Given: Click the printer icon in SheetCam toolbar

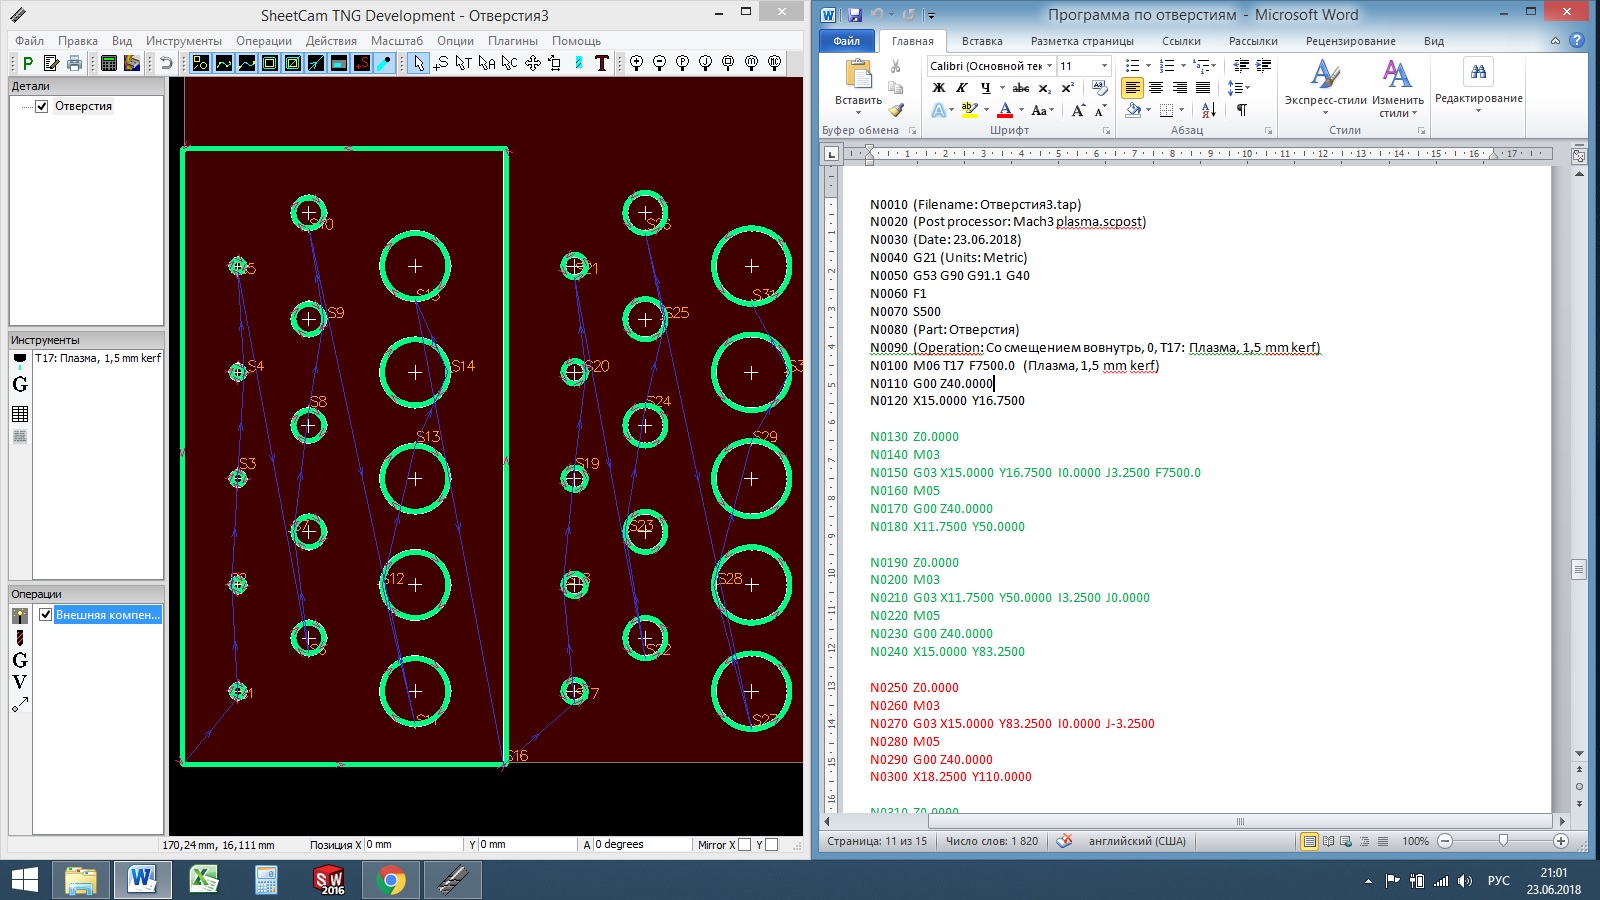Looking at the screenshot, I should click(74, 63).
